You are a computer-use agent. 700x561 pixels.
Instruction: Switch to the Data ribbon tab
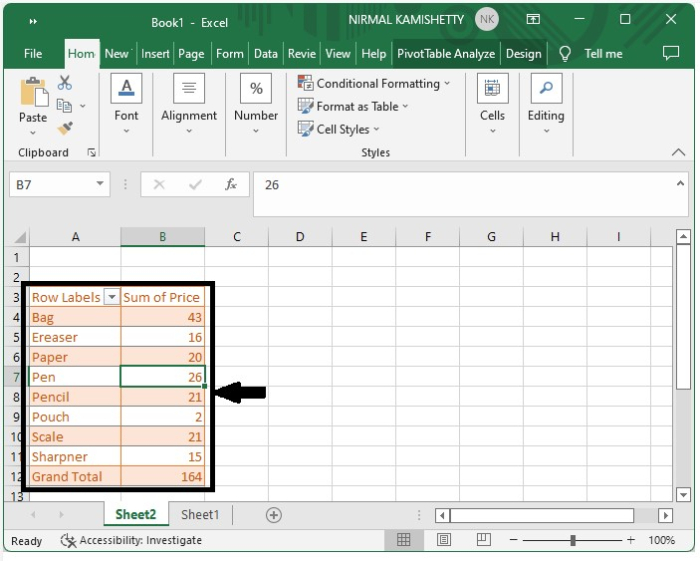[266, 54]
